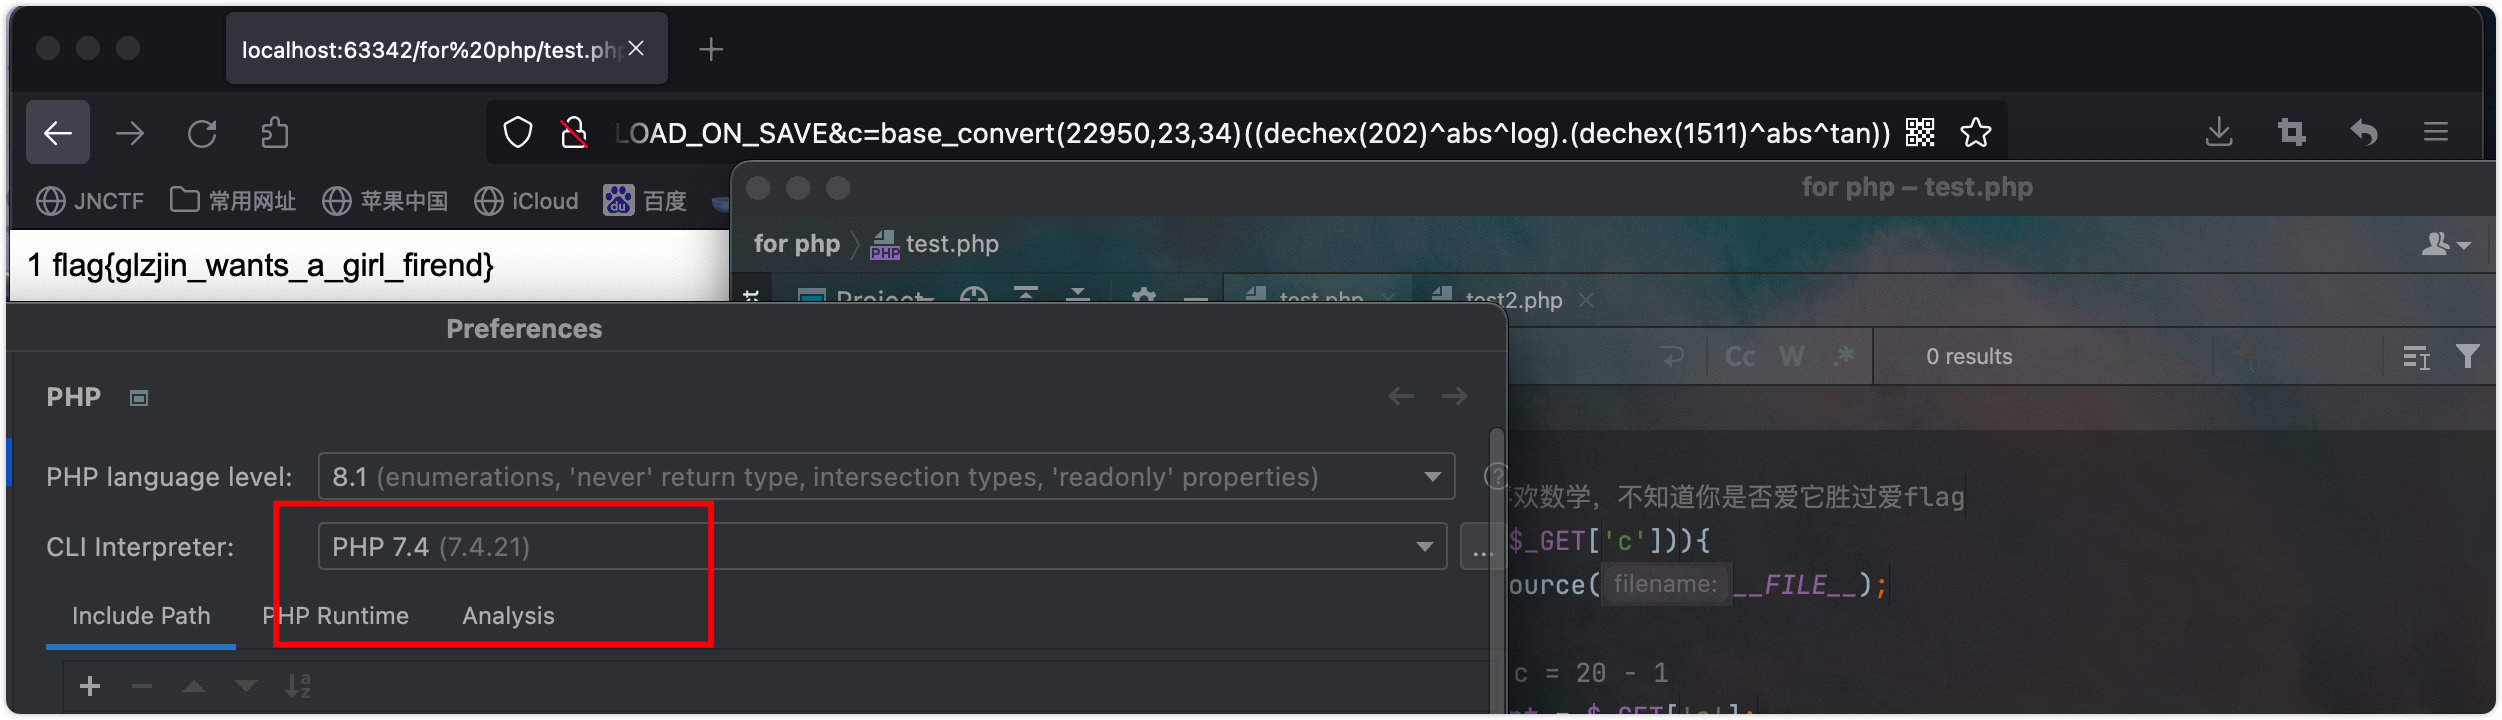Click the tracking protection shield icon
The height and width of the screenshot is (720, 2502).
click(x=517, y=133)
